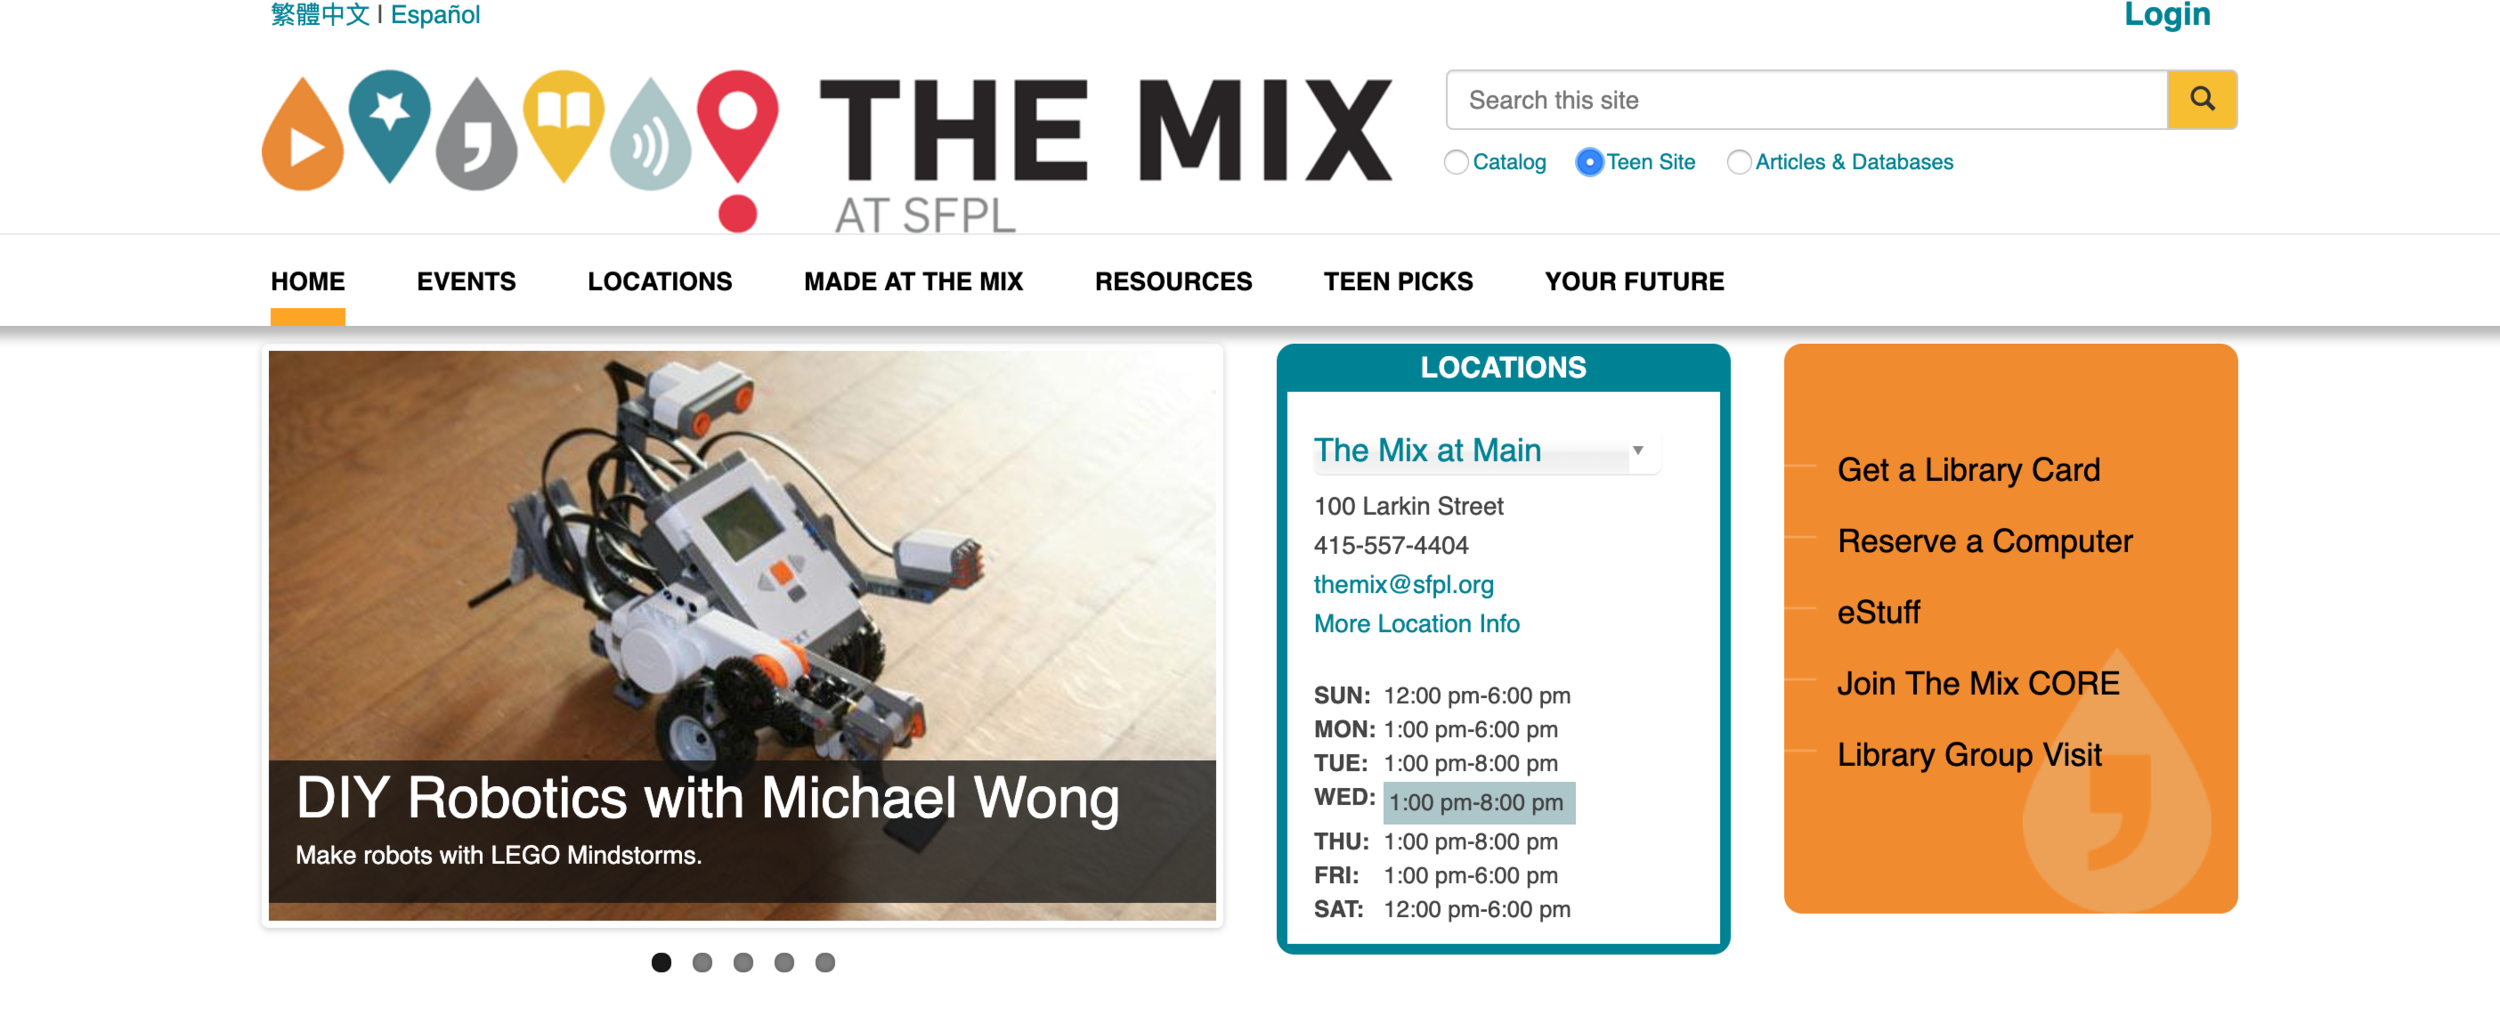Open the Teen Picks menu item
The height and width of the screenshot is (1024, 2500).
pyautogui.click(x=1398, y=282)
